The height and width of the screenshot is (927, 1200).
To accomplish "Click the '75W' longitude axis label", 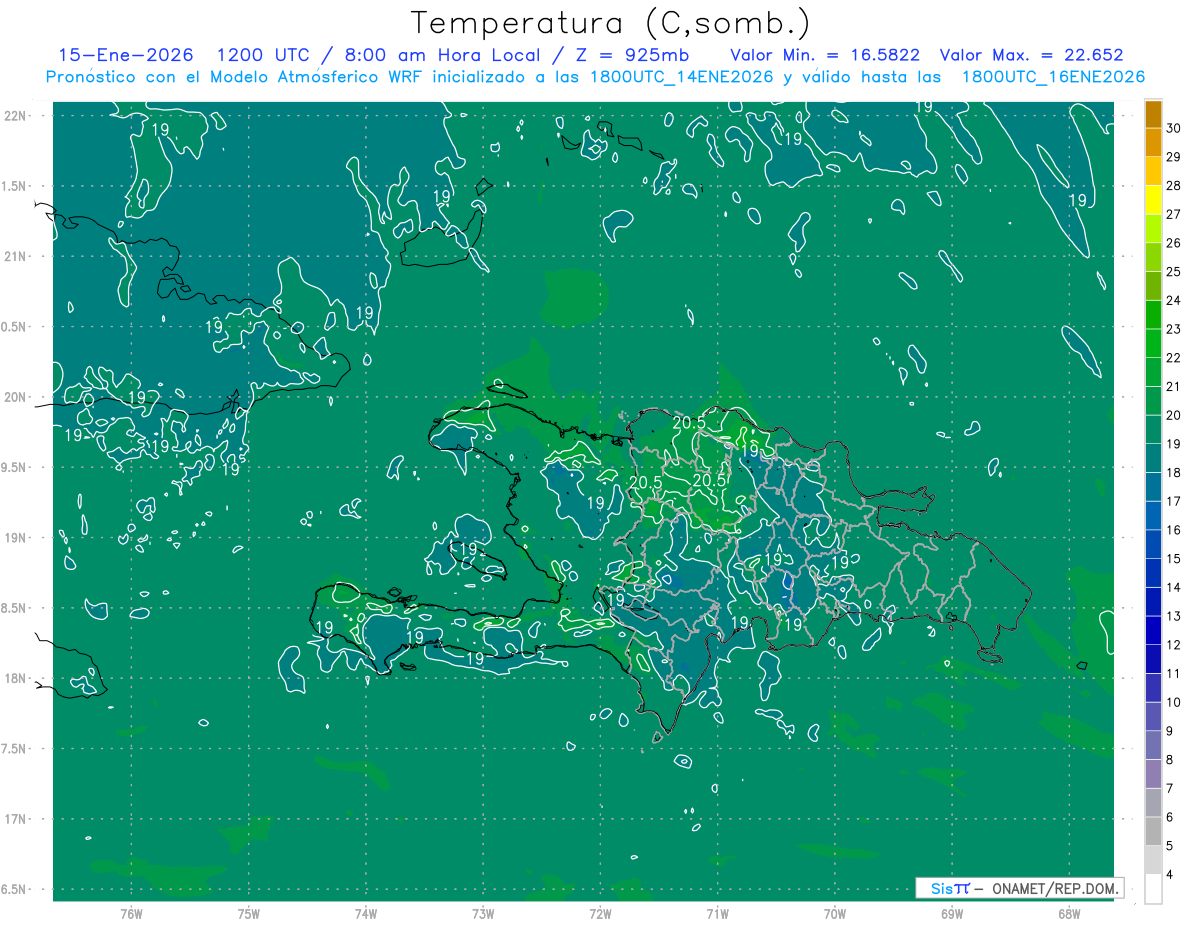I will (x=249, y=914).
